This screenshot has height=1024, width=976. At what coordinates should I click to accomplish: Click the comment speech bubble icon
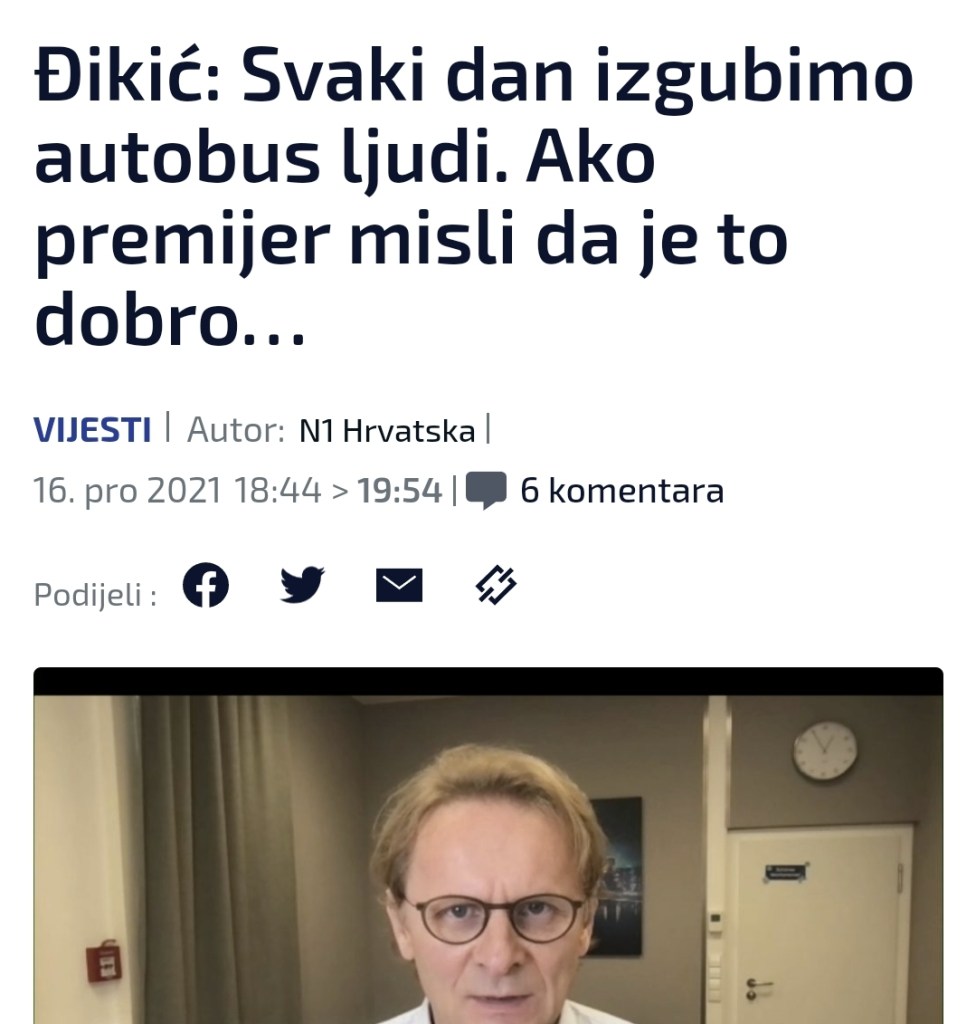[485, 490]
